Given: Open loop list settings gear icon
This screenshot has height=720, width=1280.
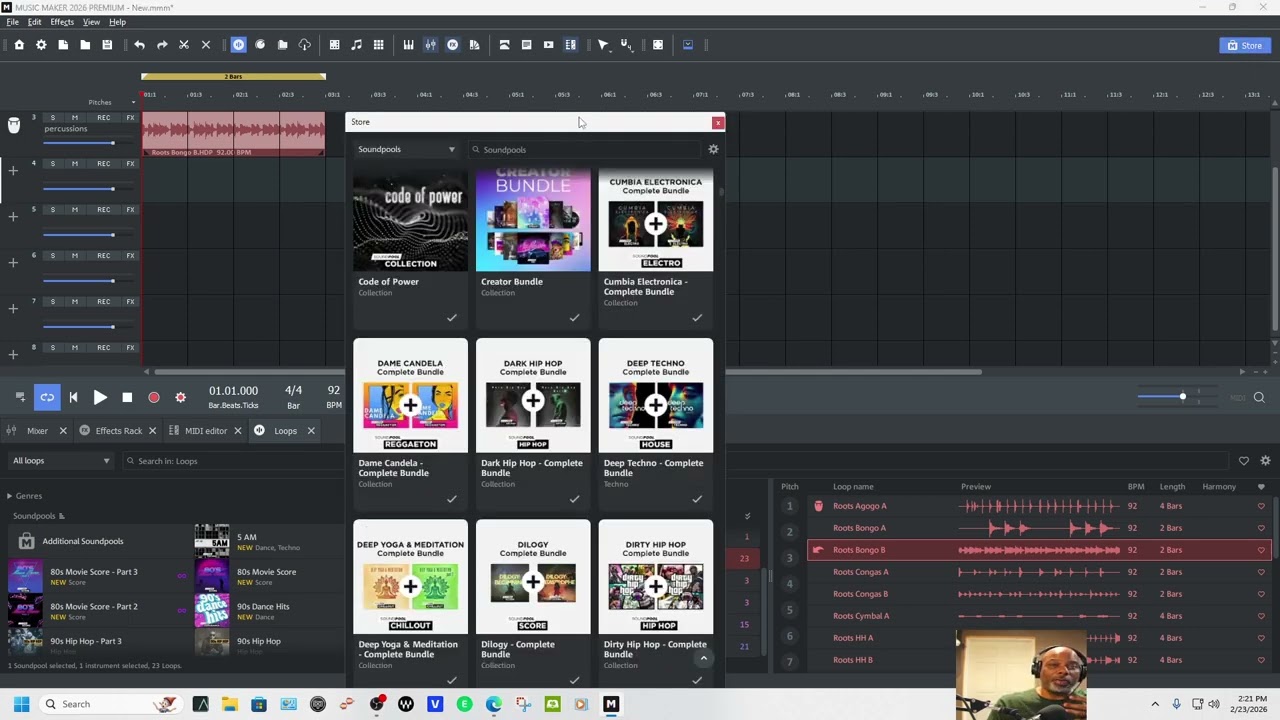Looking at the screenshot, I should (1265, 461).
